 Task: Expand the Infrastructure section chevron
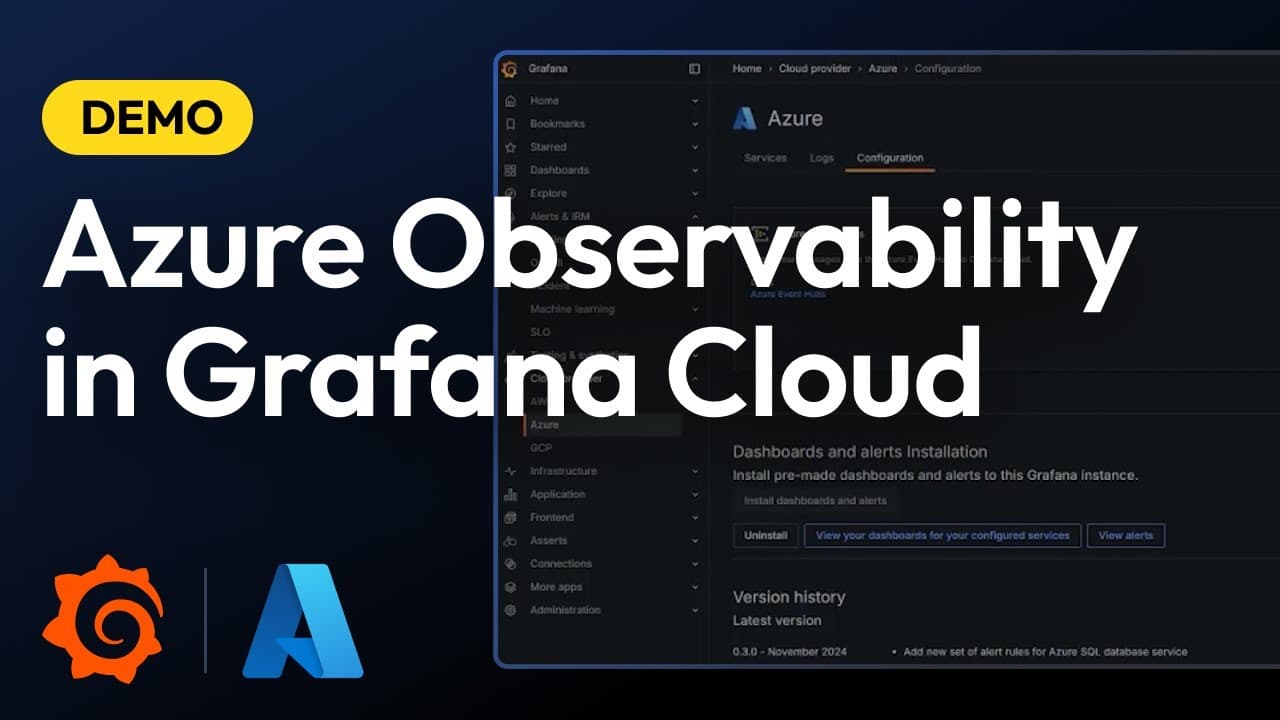coord(695,471)
